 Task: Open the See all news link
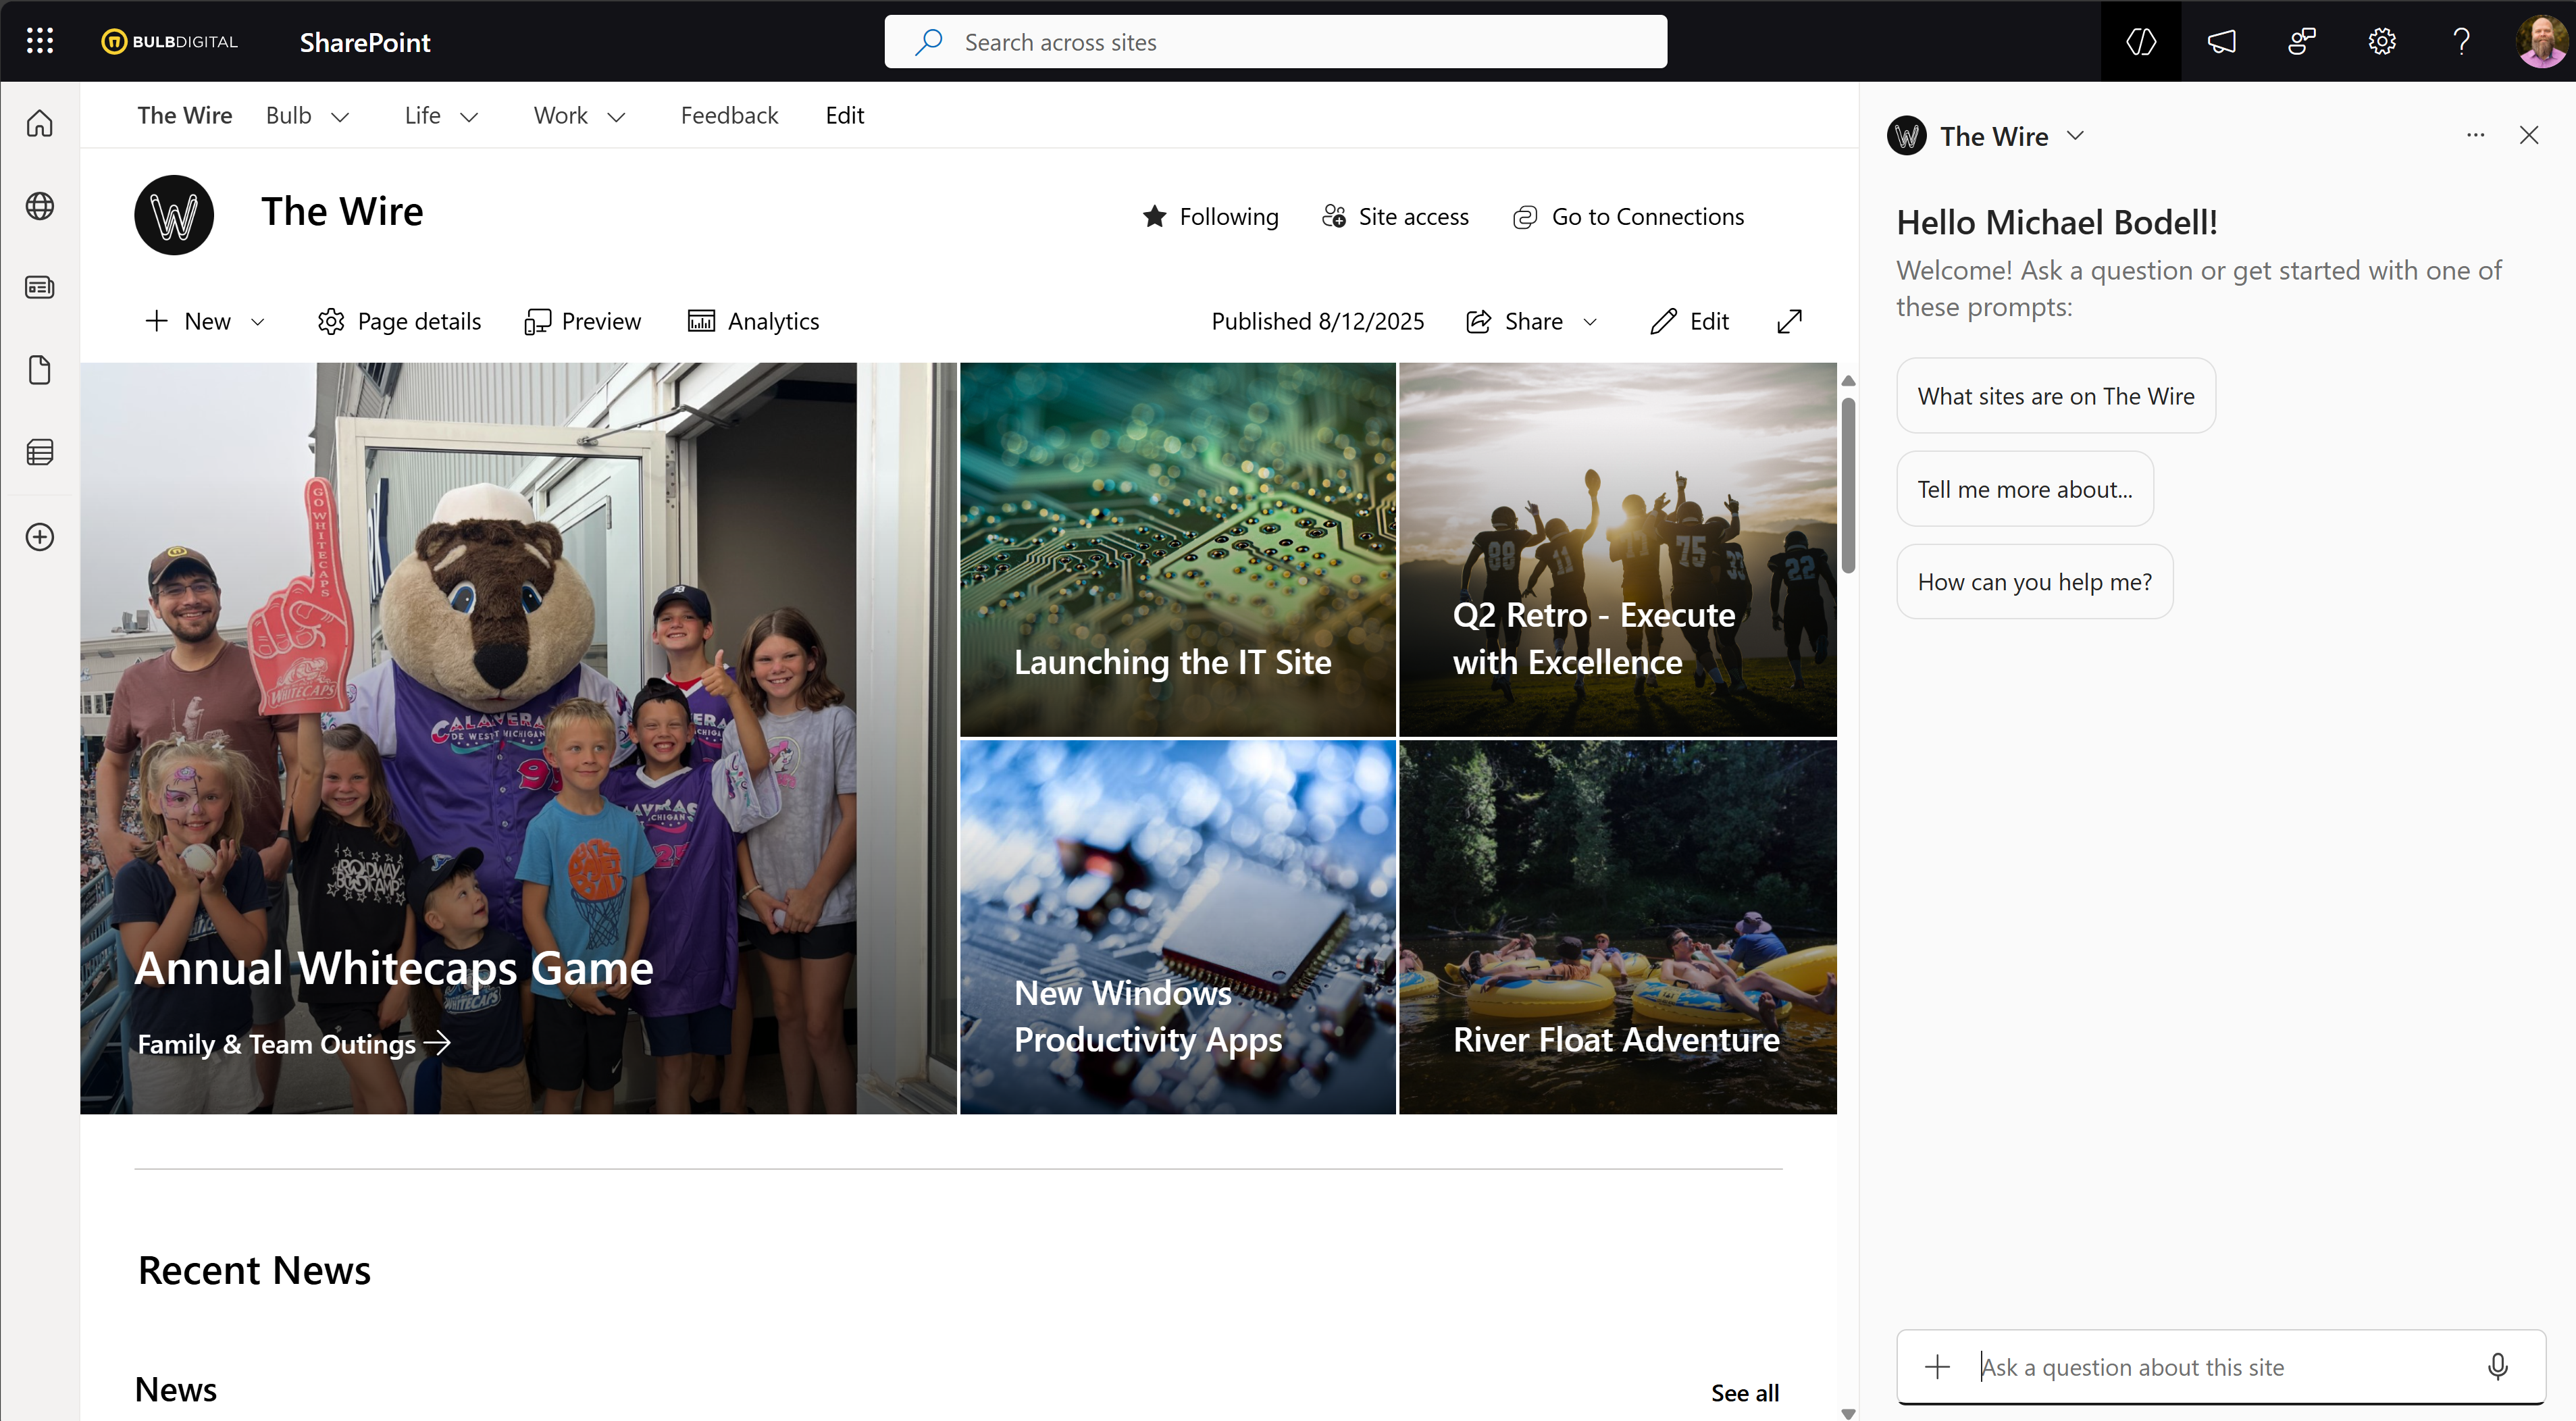(1744, 1392)
